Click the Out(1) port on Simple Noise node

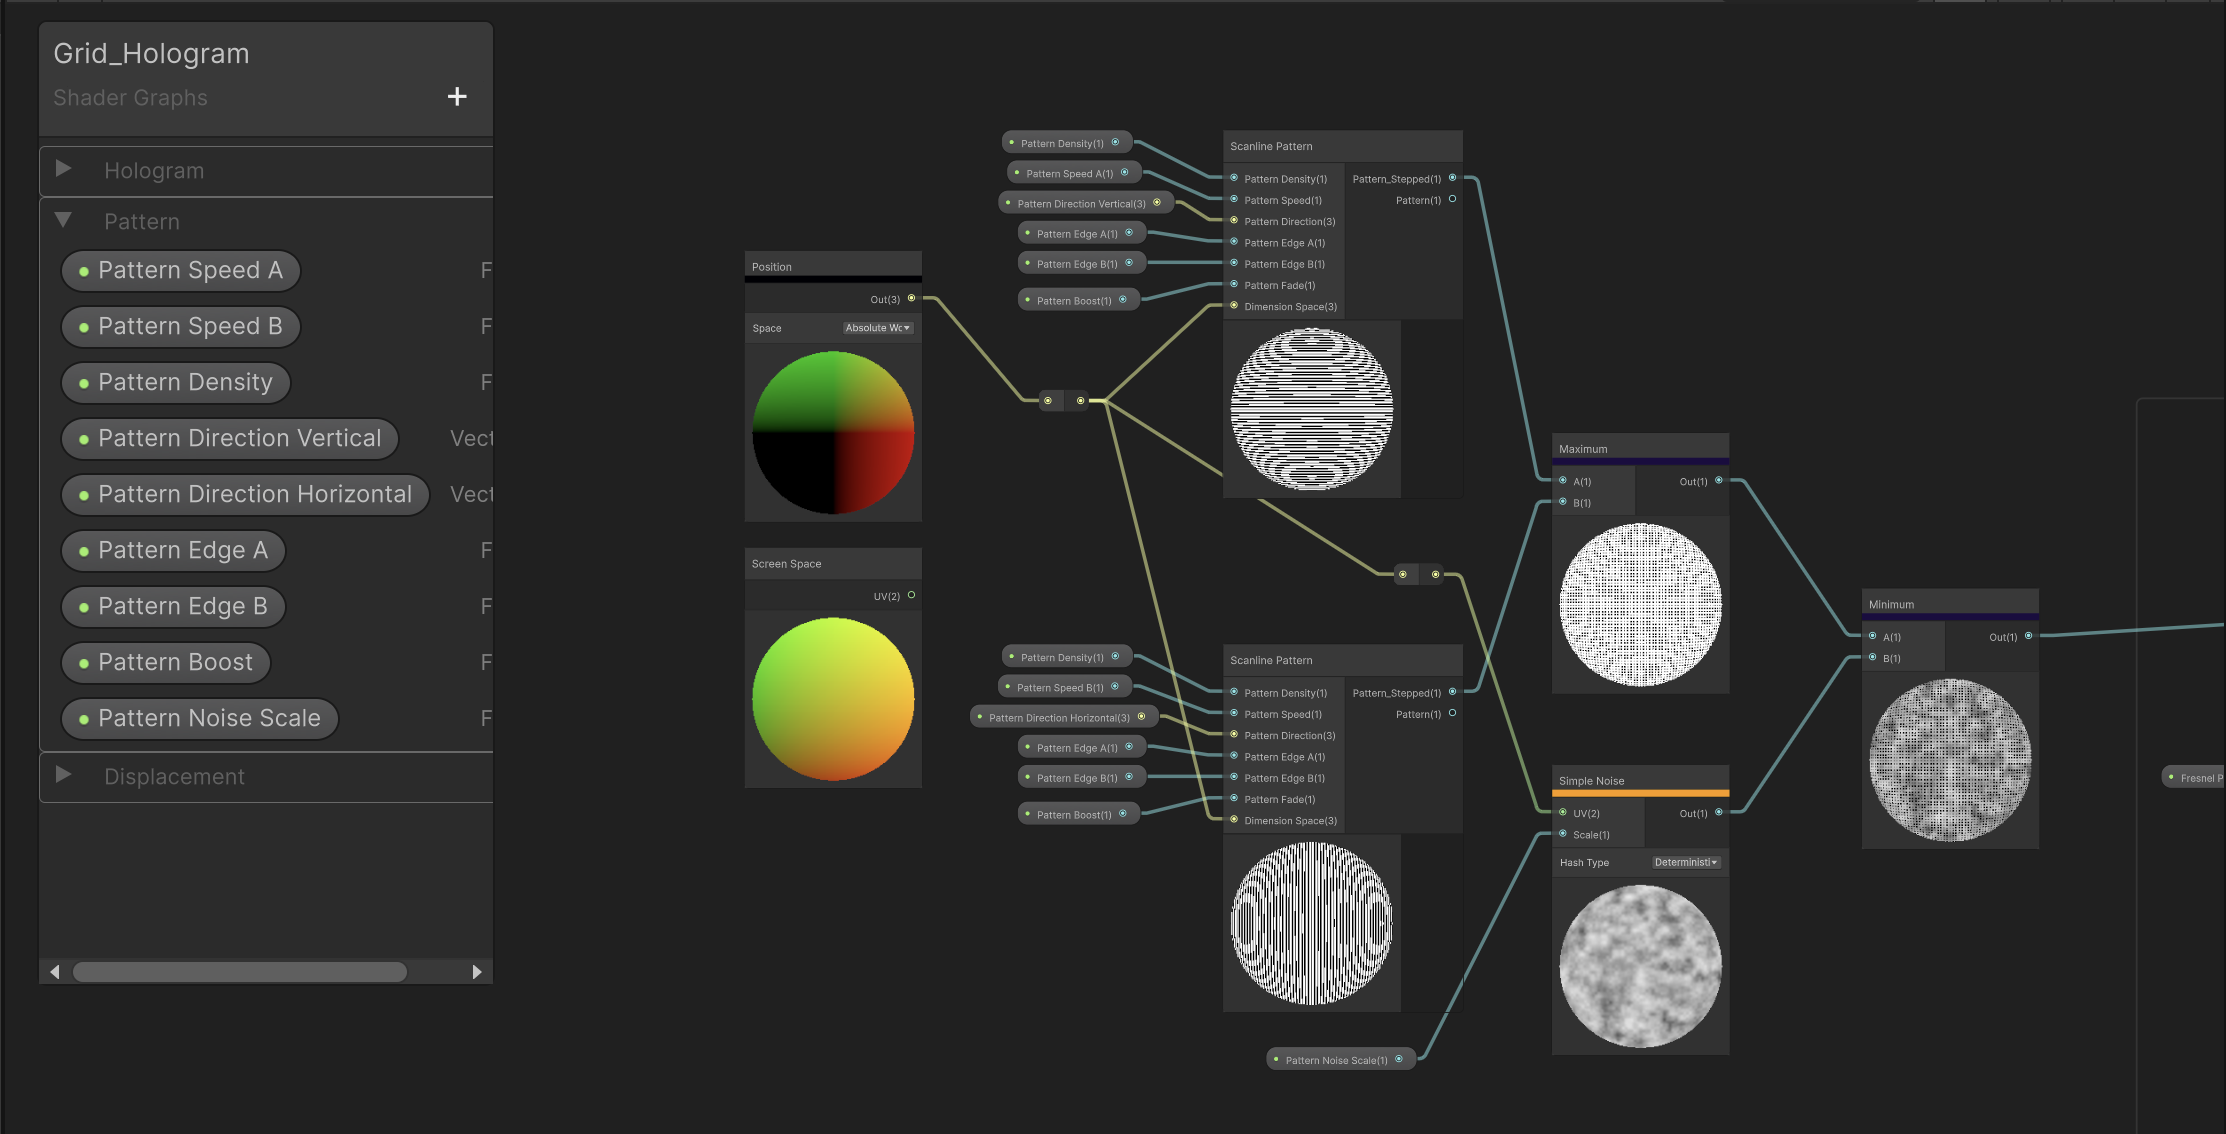(x=1718, y=813)
